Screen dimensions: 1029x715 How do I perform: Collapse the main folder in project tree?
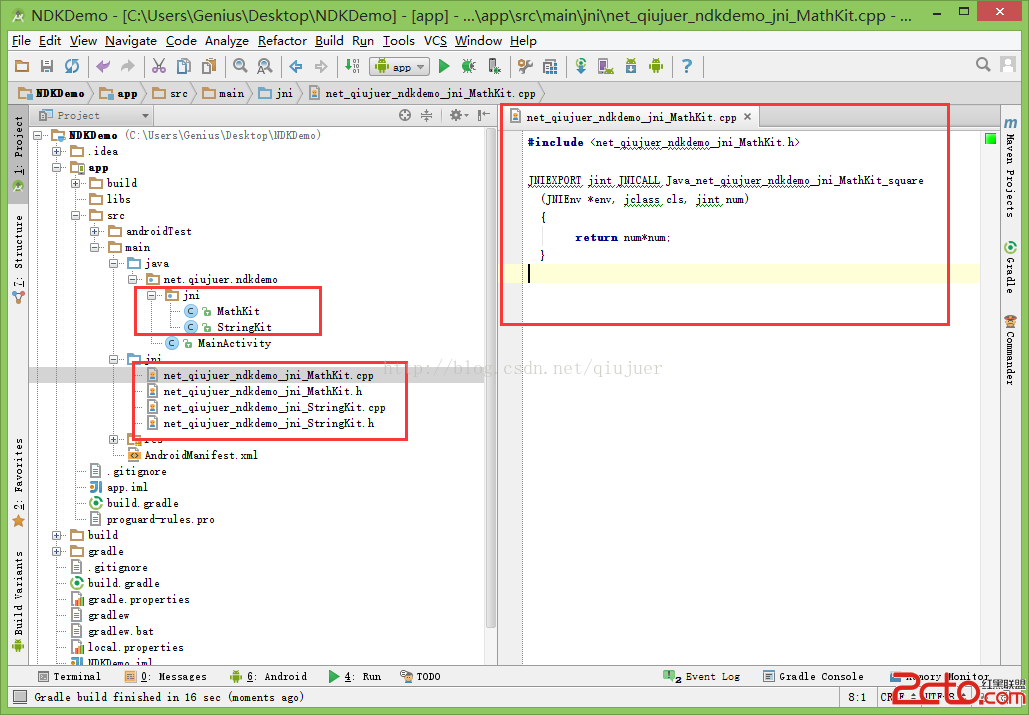pos(95,248)
